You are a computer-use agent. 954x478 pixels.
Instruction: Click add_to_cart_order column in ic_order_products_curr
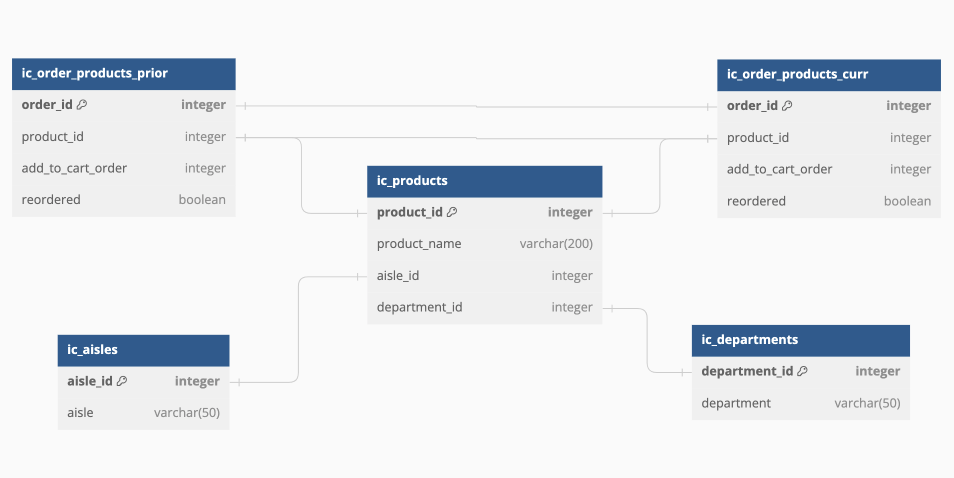(x=828, y=169)
